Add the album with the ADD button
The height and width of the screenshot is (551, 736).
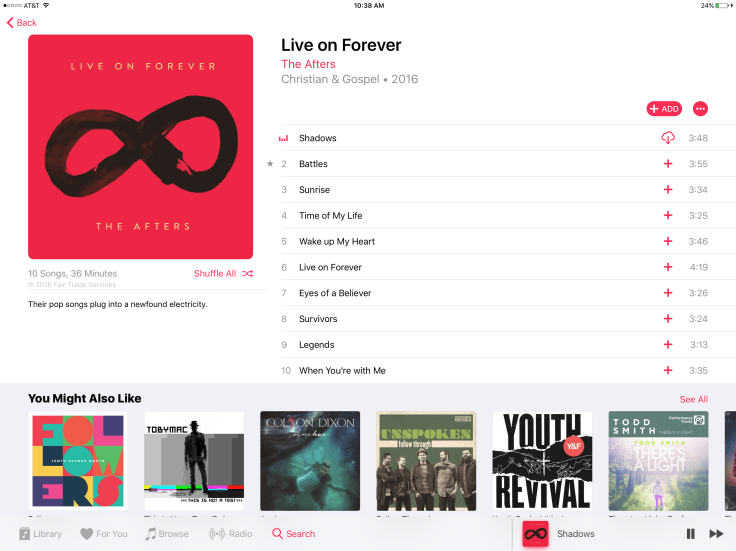point(664,109)
